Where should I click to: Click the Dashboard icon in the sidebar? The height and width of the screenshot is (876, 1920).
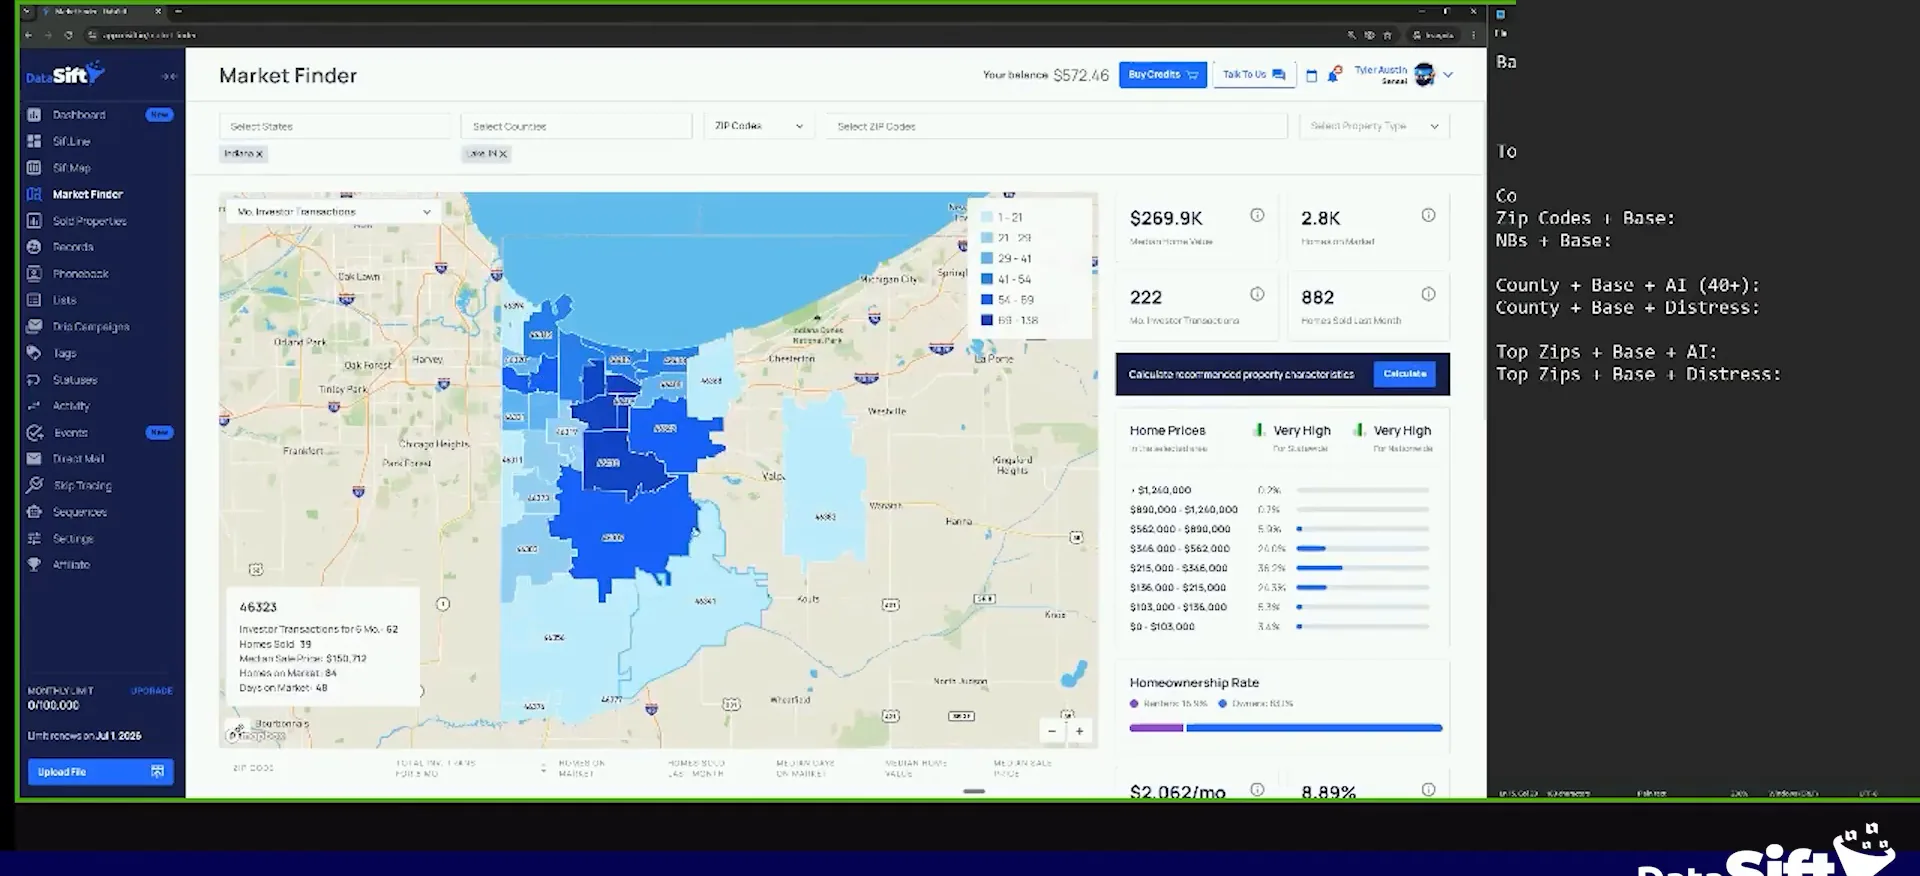coord(34,115)
